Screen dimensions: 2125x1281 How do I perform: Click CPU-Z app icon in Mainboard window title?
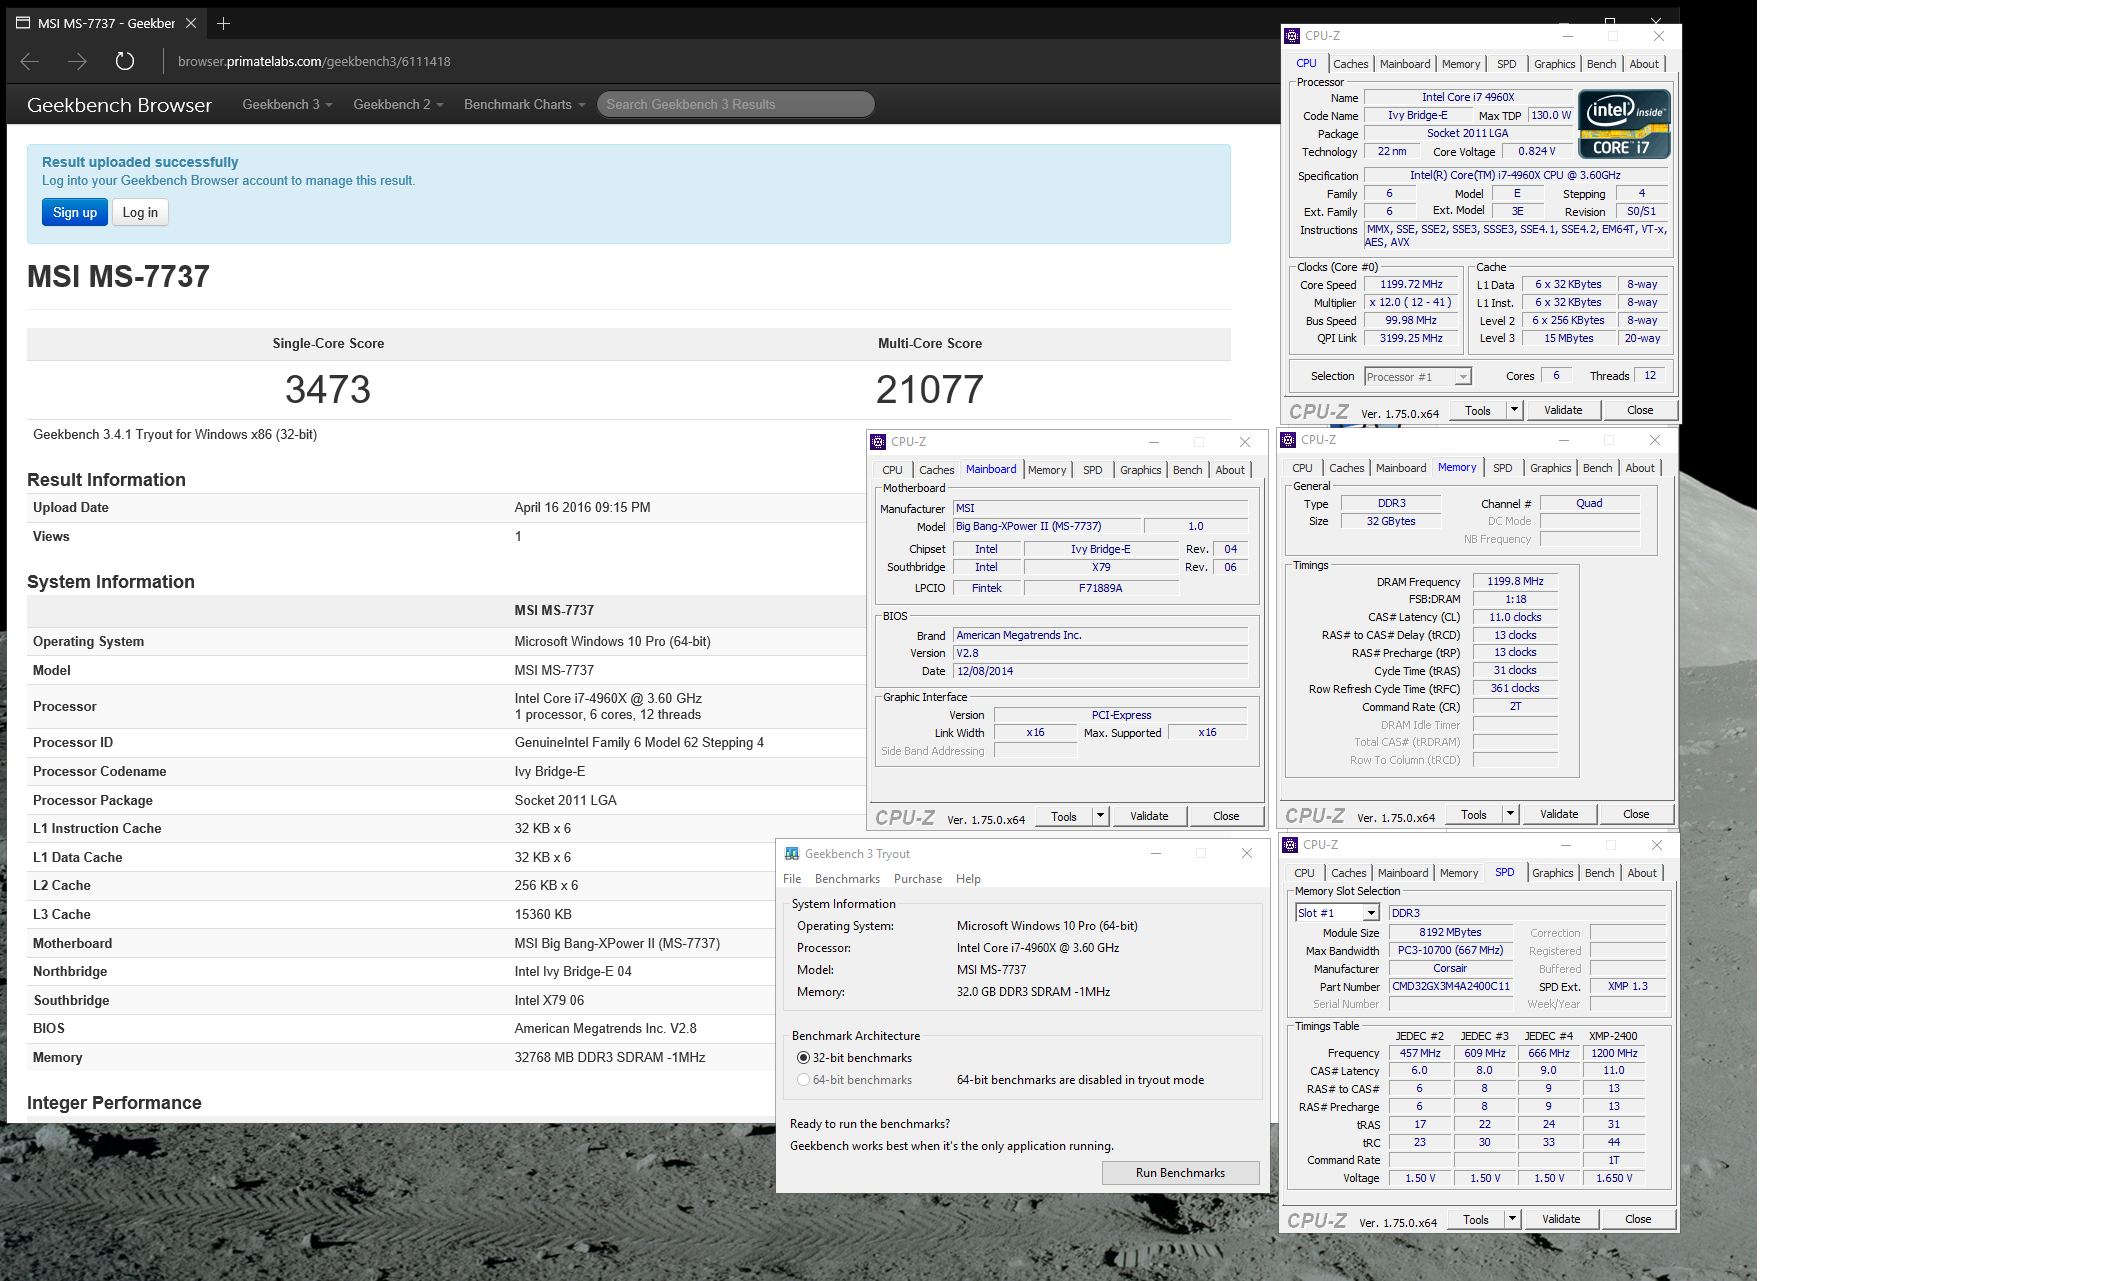(x=878, y=442)
